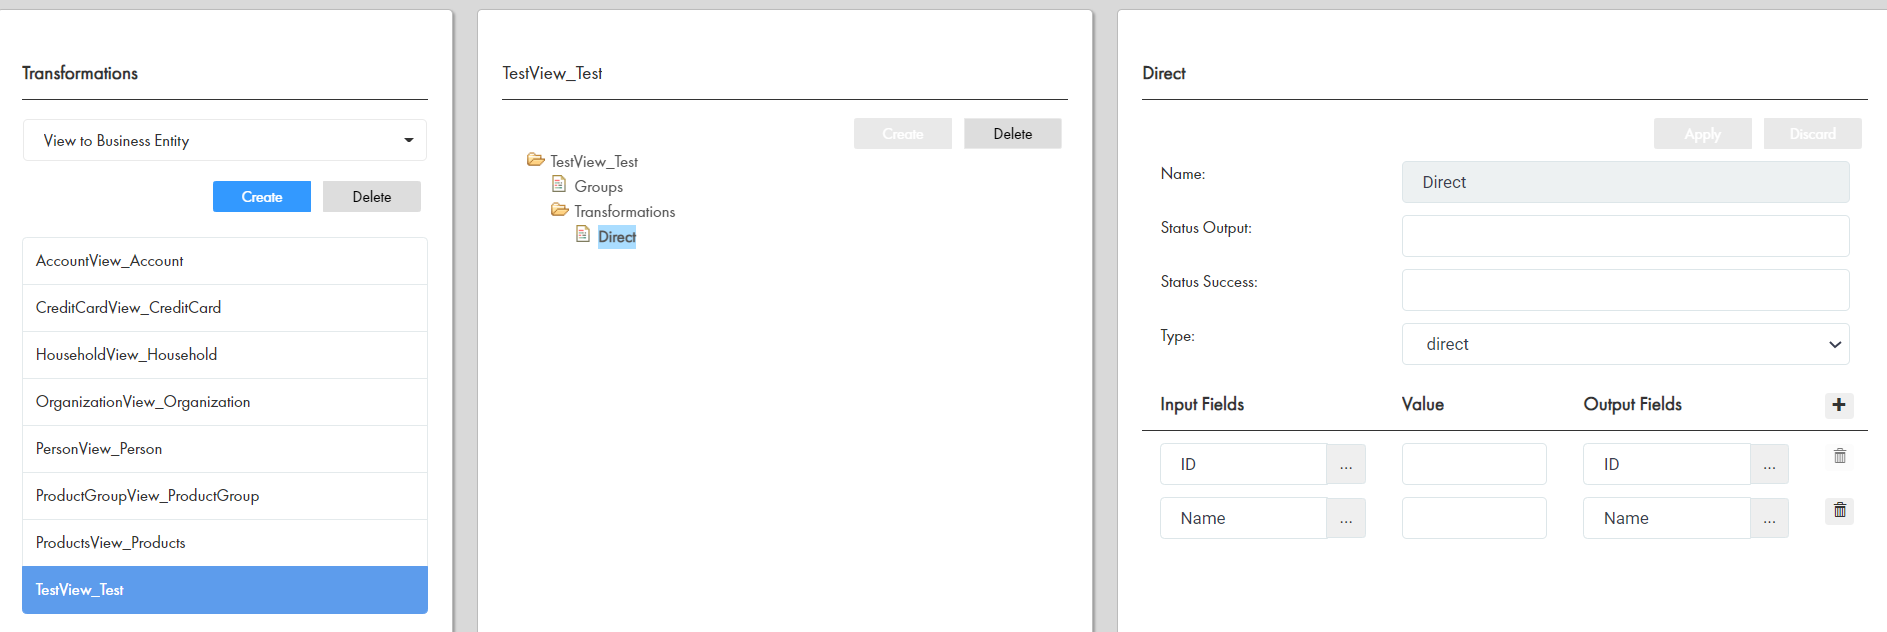Select the highlighted TestView_Test list item
The image size is (1887, 632).
pos(225,590)
